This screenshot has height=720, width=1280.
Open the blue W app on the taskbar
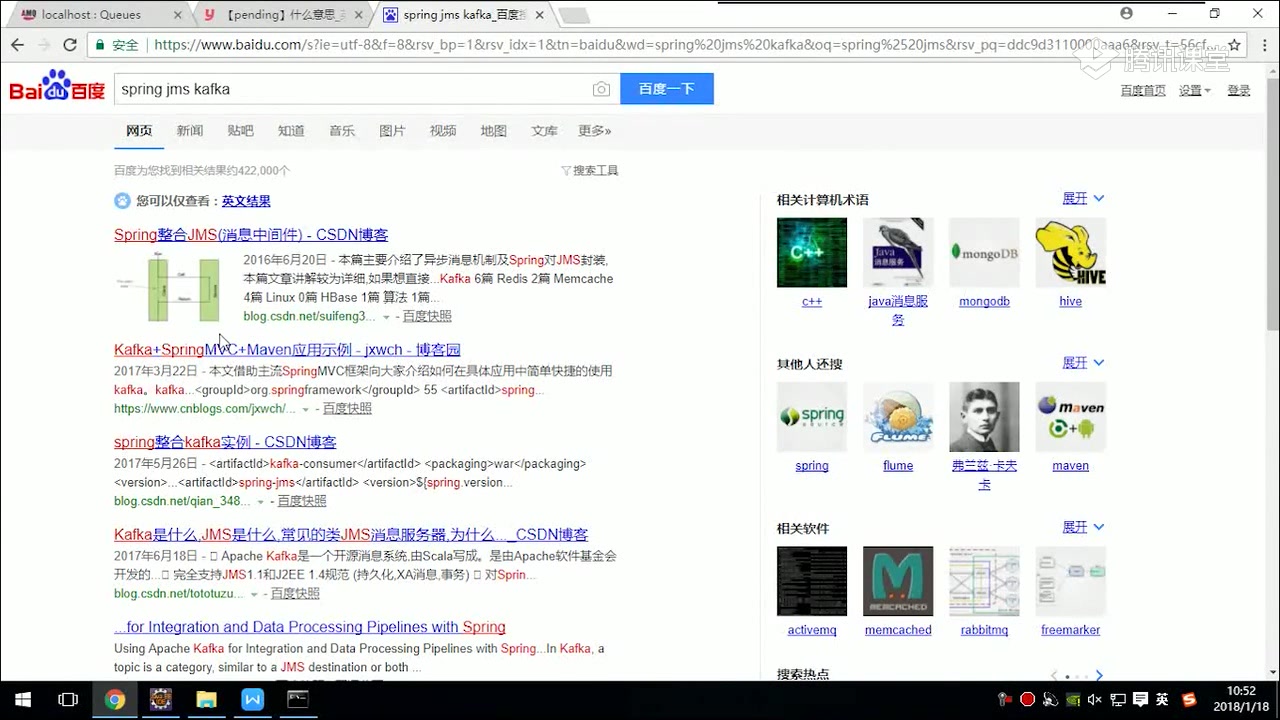click(252, 700)
